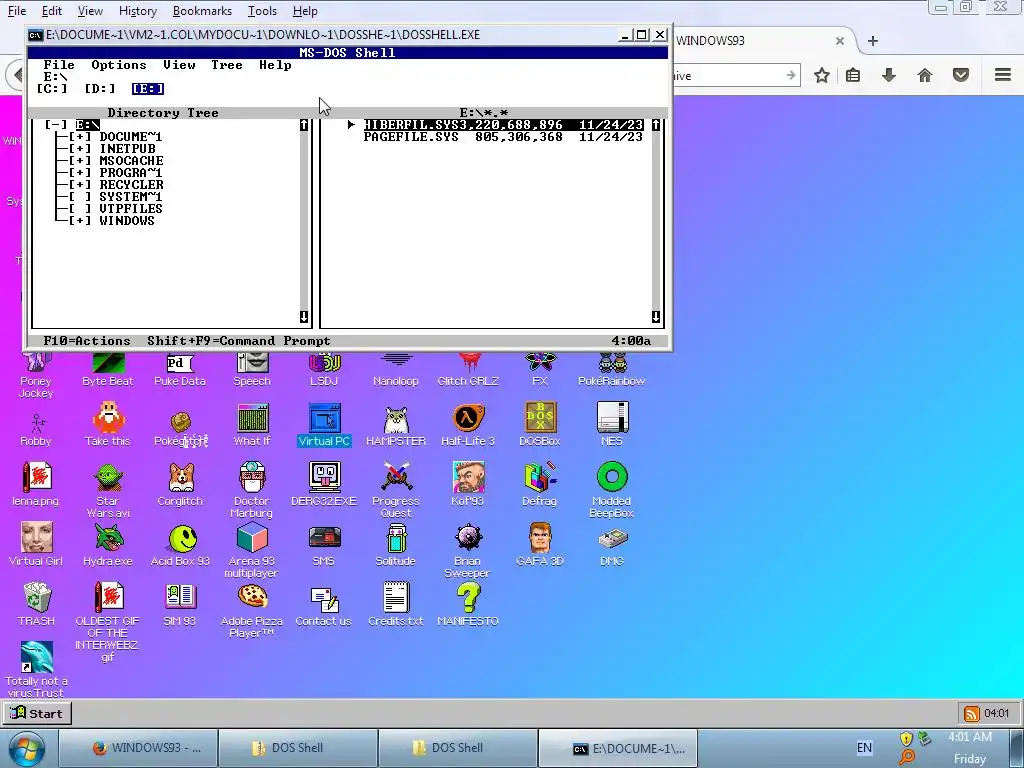
Task: Open the Hydra.exe icon
Action: (108, 544)
